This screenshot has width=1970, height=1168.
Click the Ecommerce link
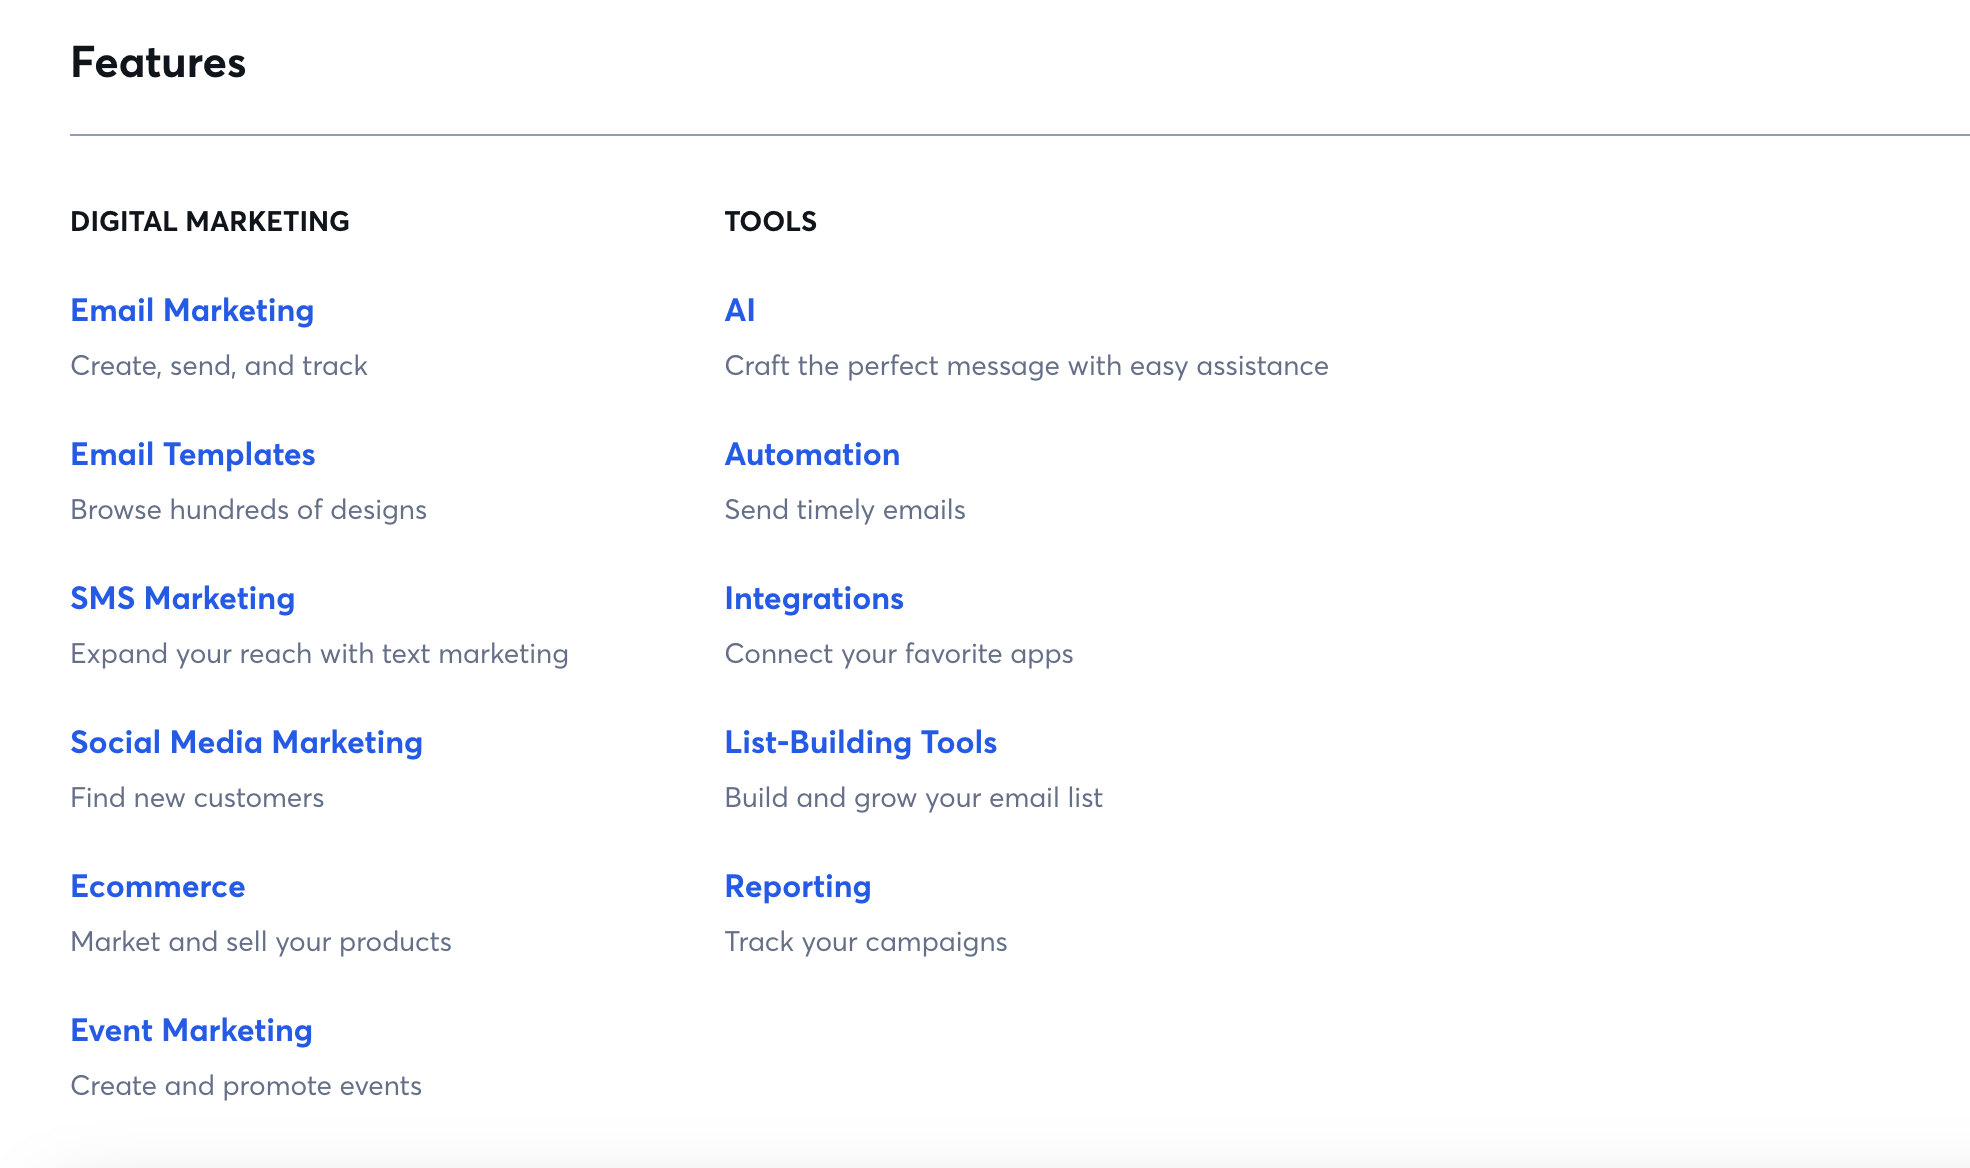click(157, 886)
